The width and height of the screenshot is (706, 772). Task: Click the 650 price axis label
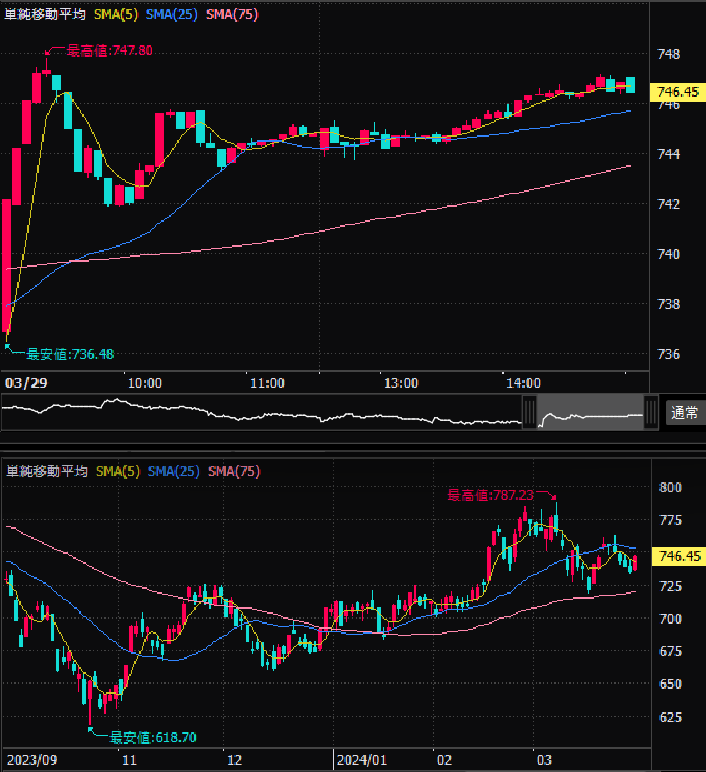[x=671, y=684]
